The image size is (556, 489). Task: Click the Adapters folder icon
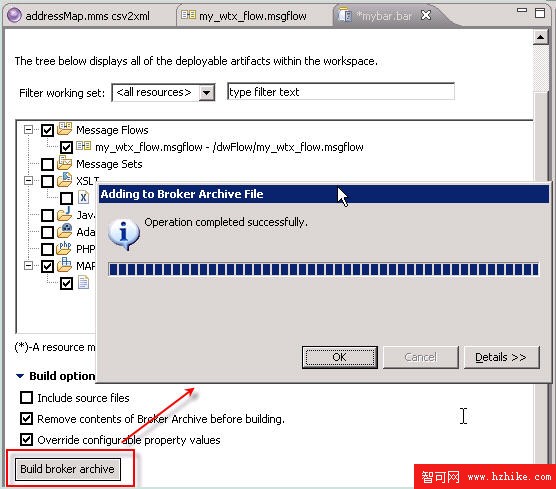pyautogui.click(x=65, y=231)
